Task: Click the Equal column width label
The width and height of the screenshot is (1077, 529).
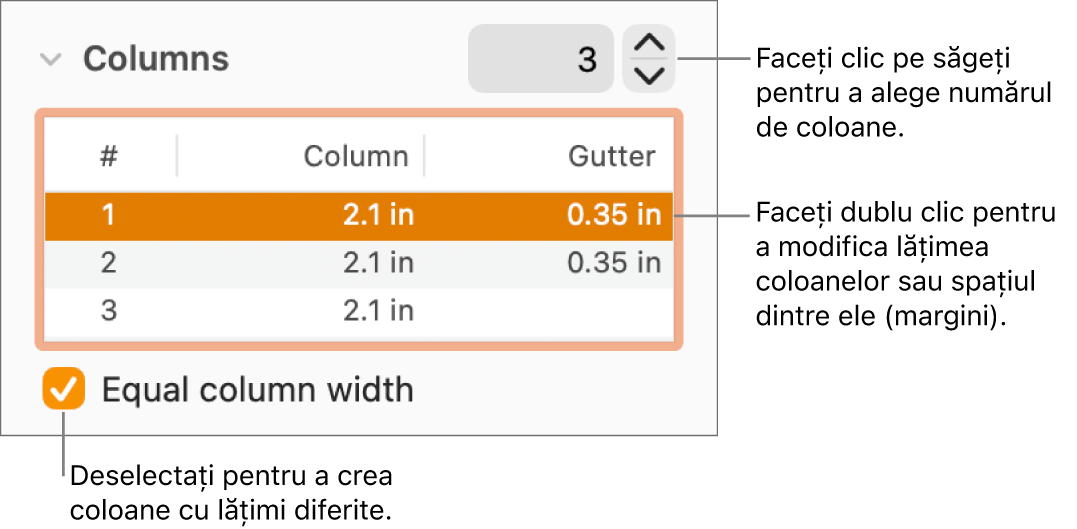Action: point(257,389)
